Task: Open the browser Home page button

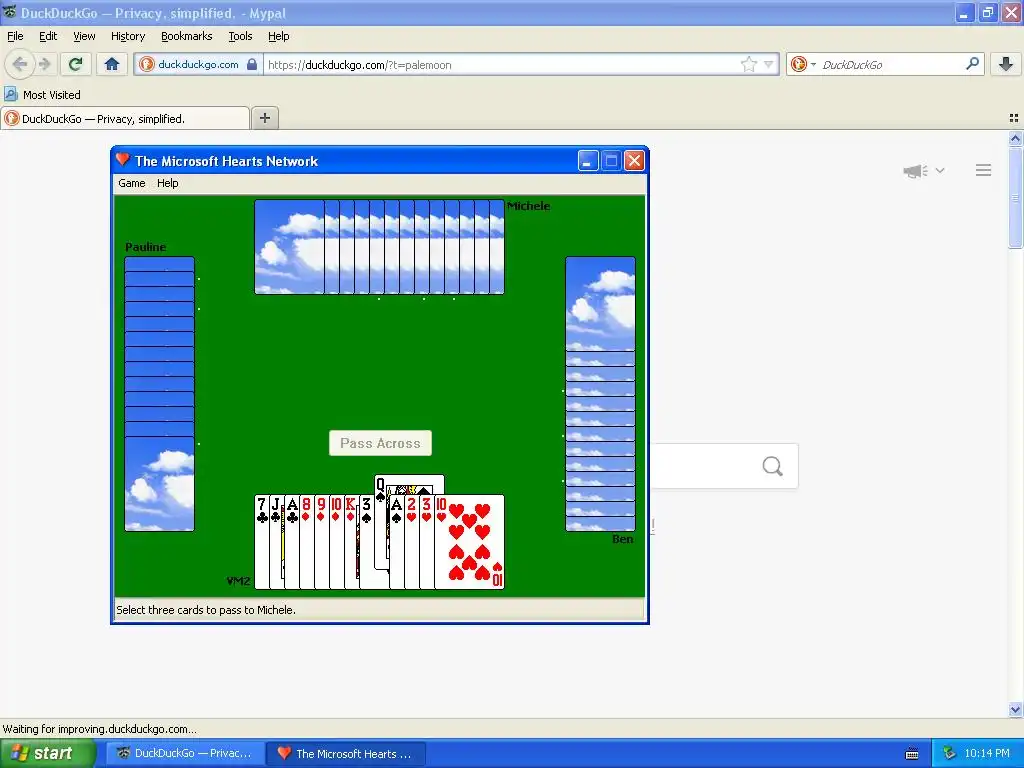Action: 112,64
